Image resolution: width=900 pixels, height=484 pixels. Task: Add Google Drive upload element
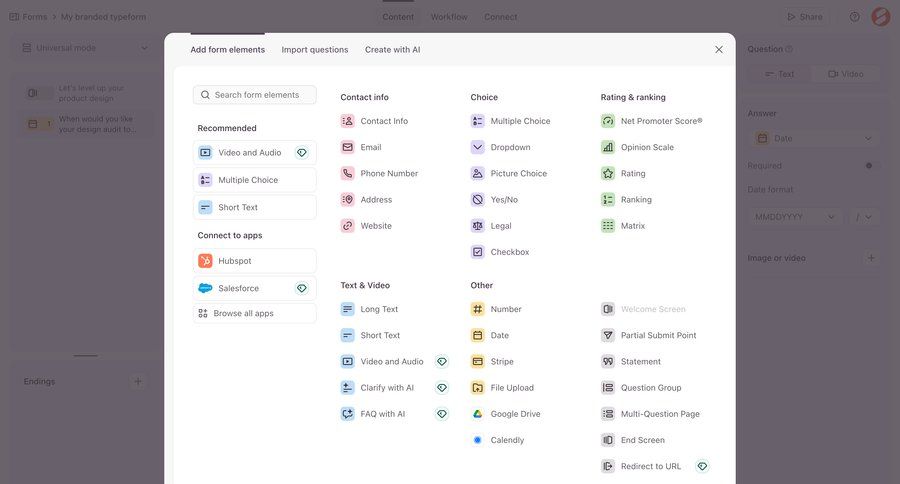tap(506, 414)
